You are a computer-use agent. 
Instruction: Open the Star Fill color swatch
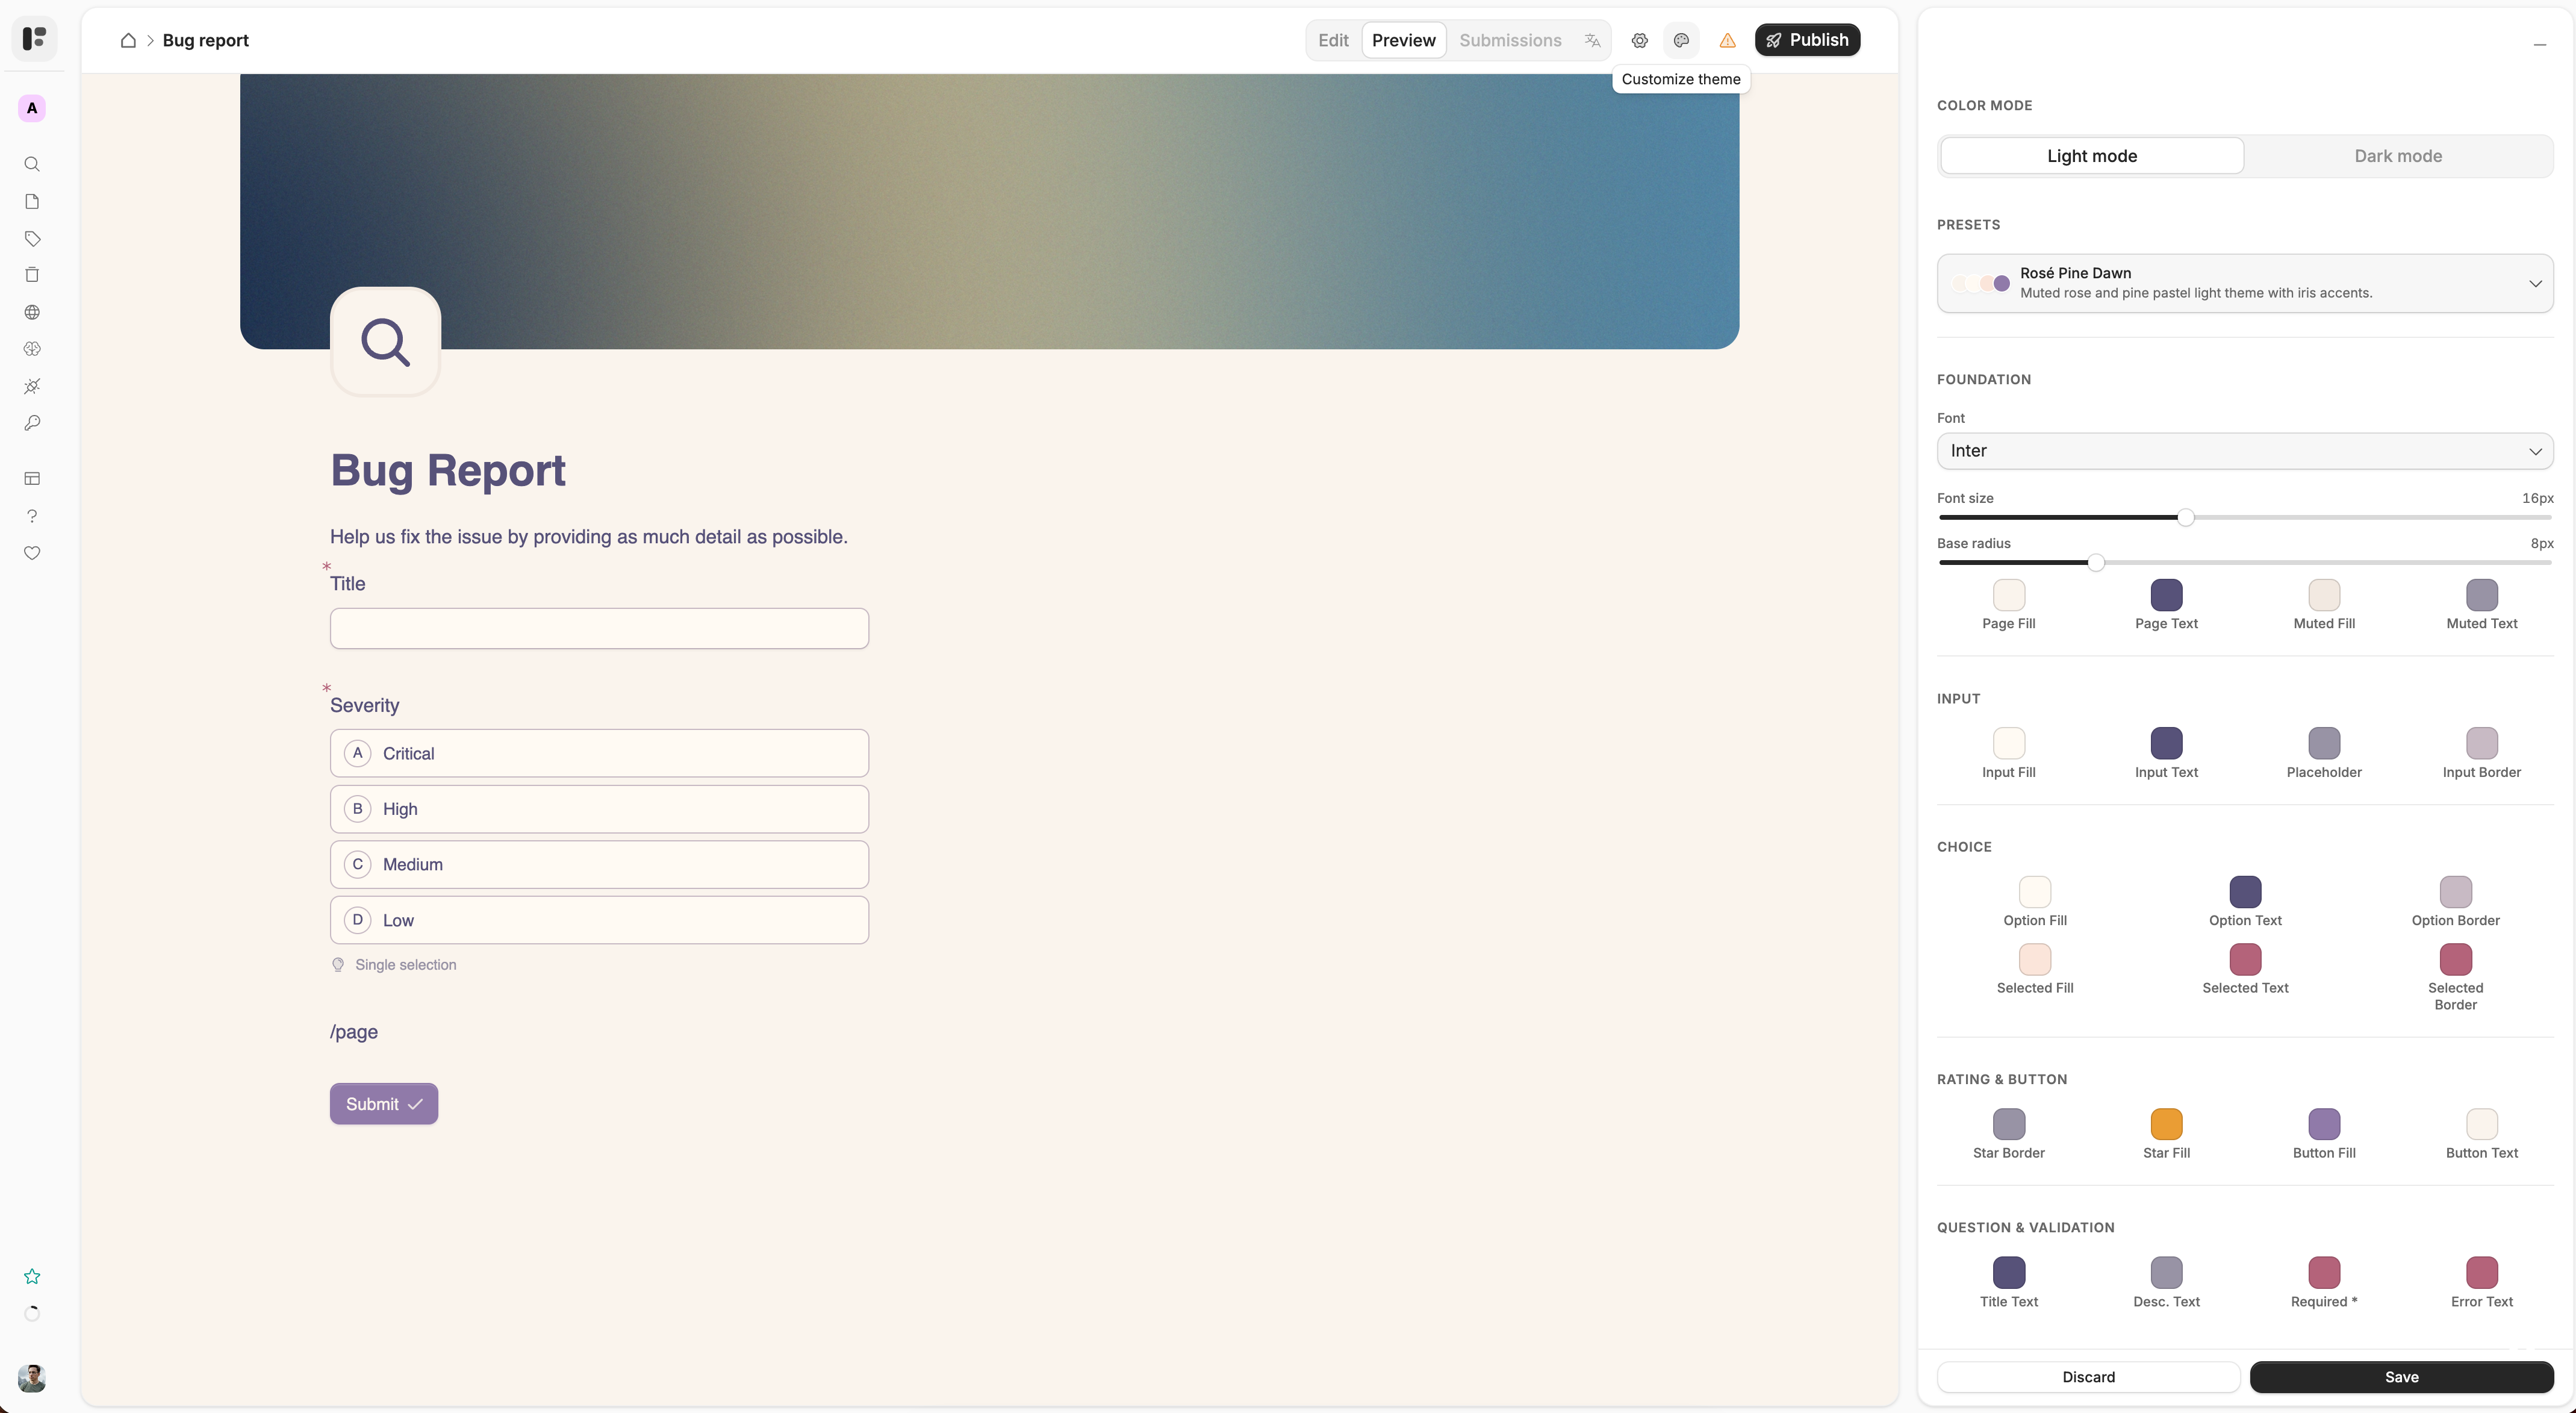[x=2166, y=1124]
